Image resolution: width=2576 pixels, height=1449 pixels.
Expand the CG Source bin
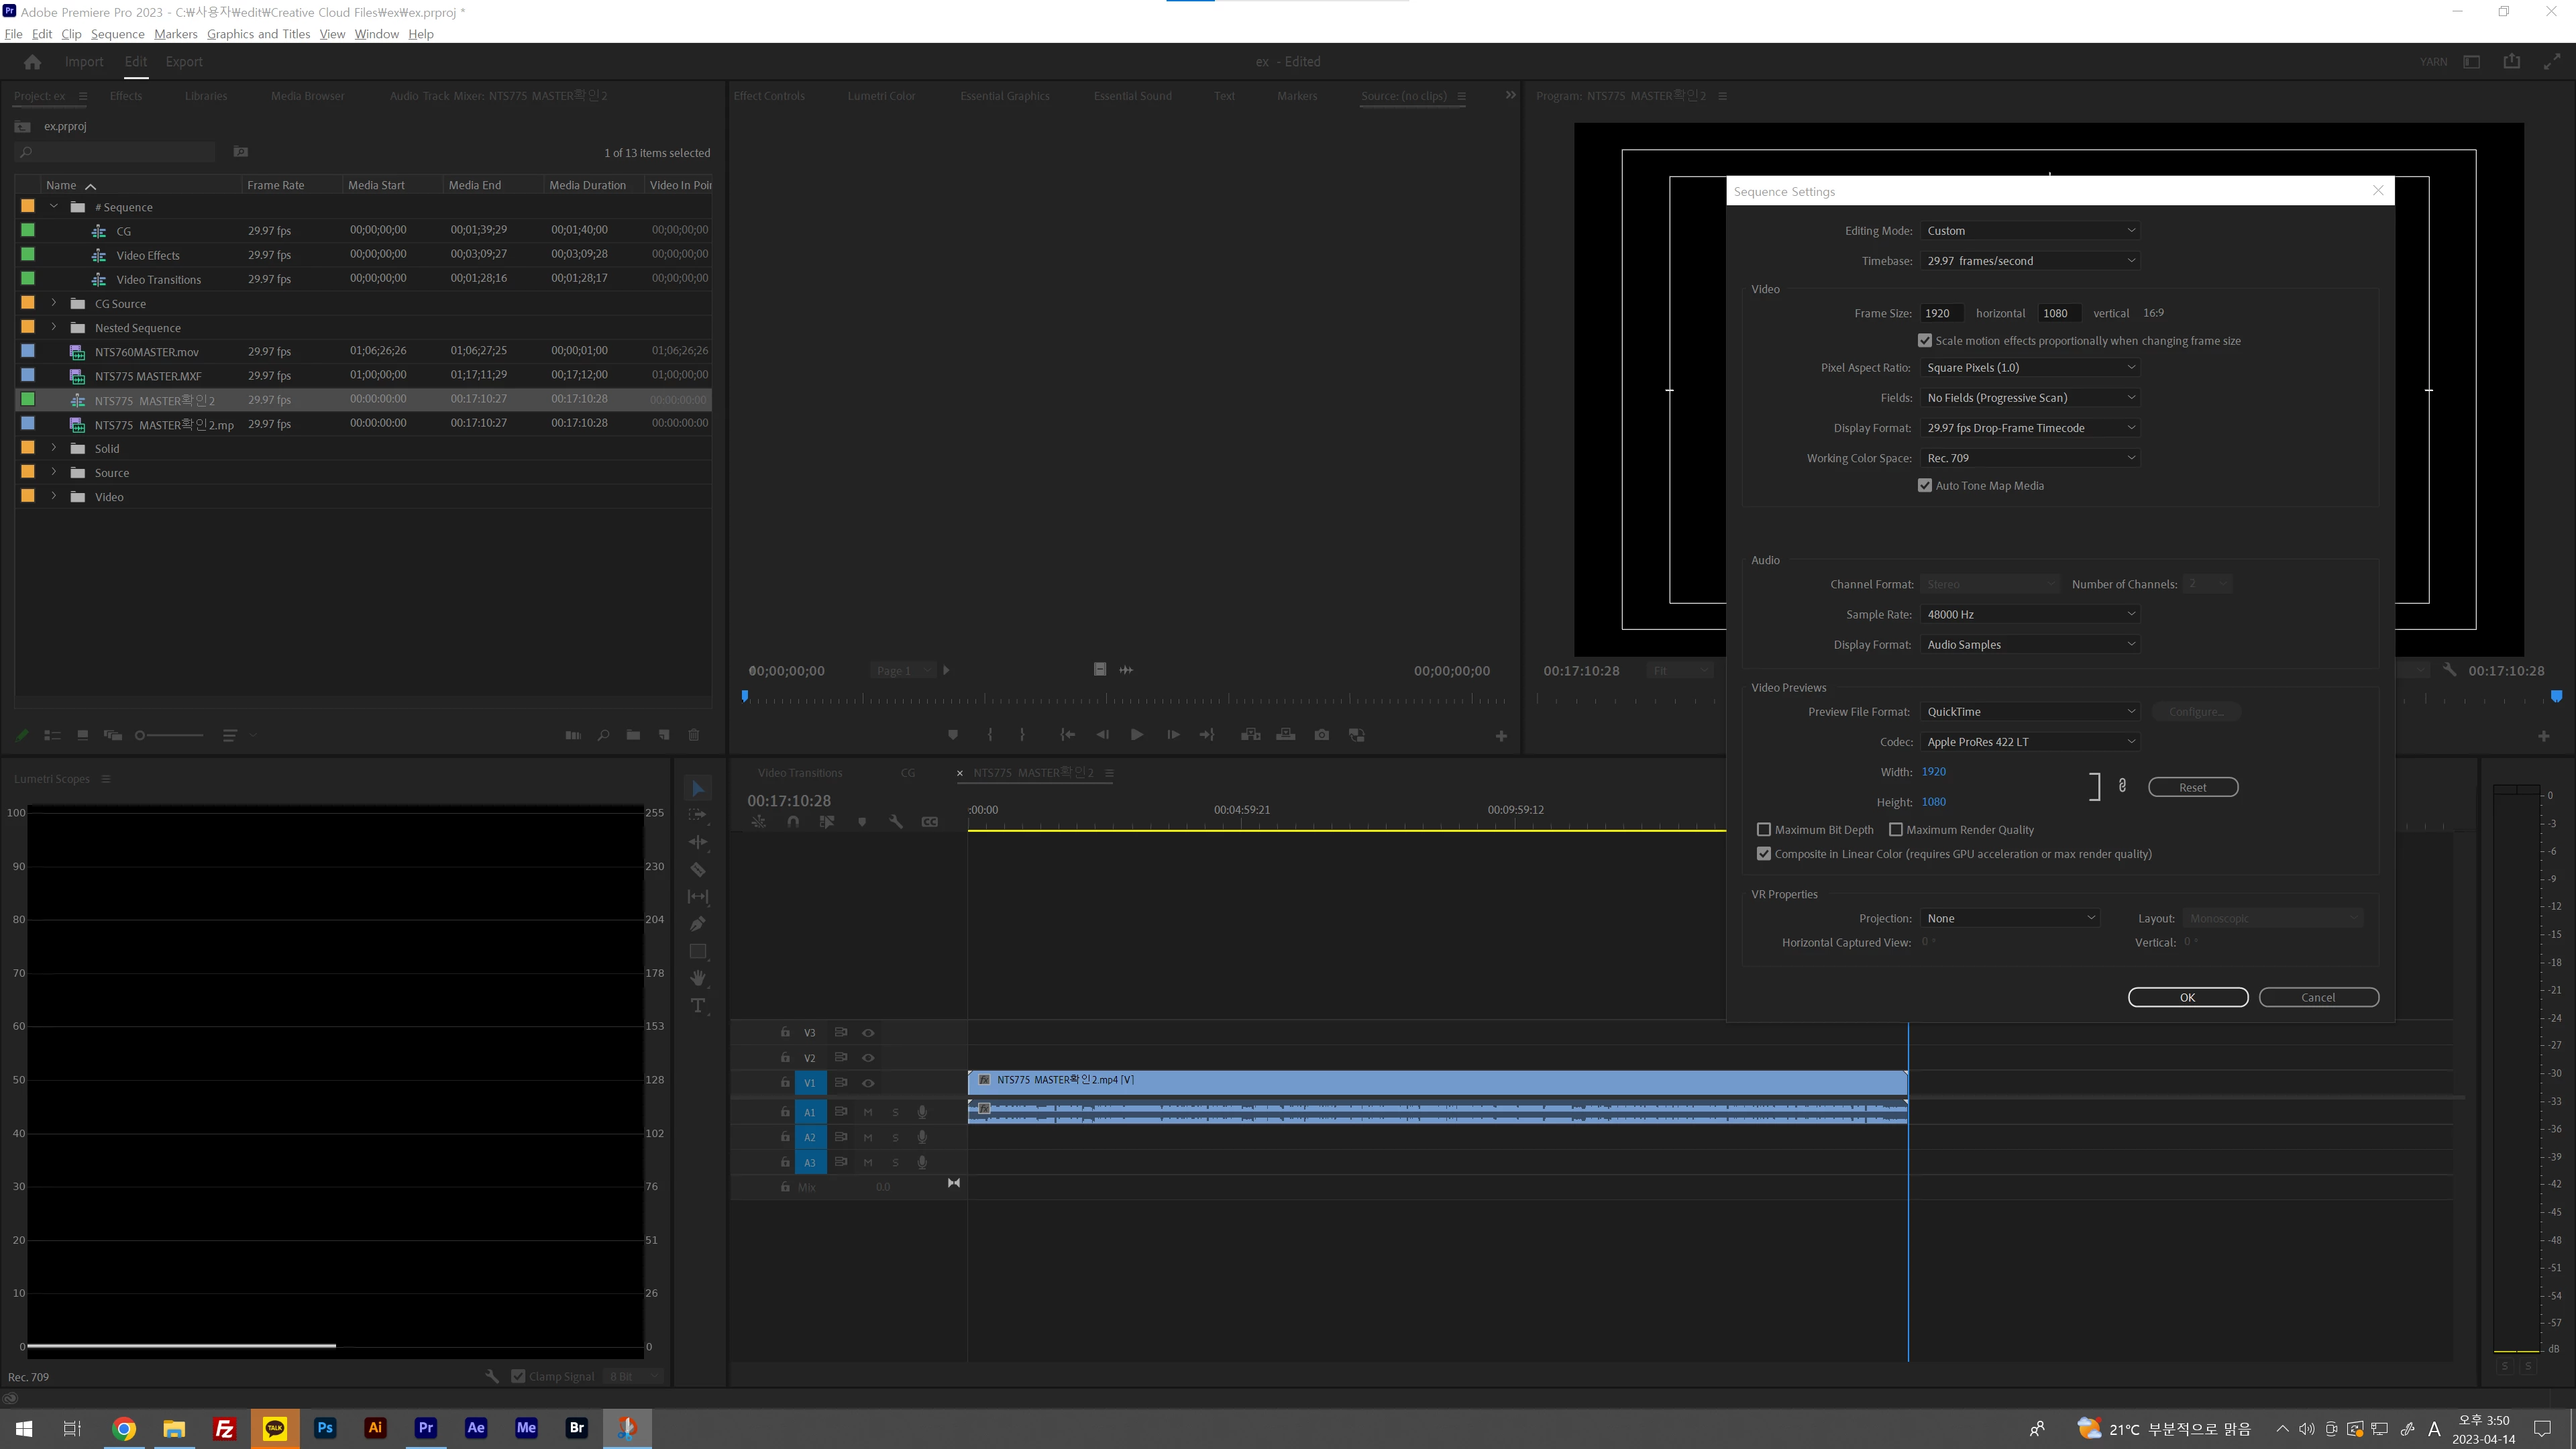pyautogui.click(x=54, y=303)
